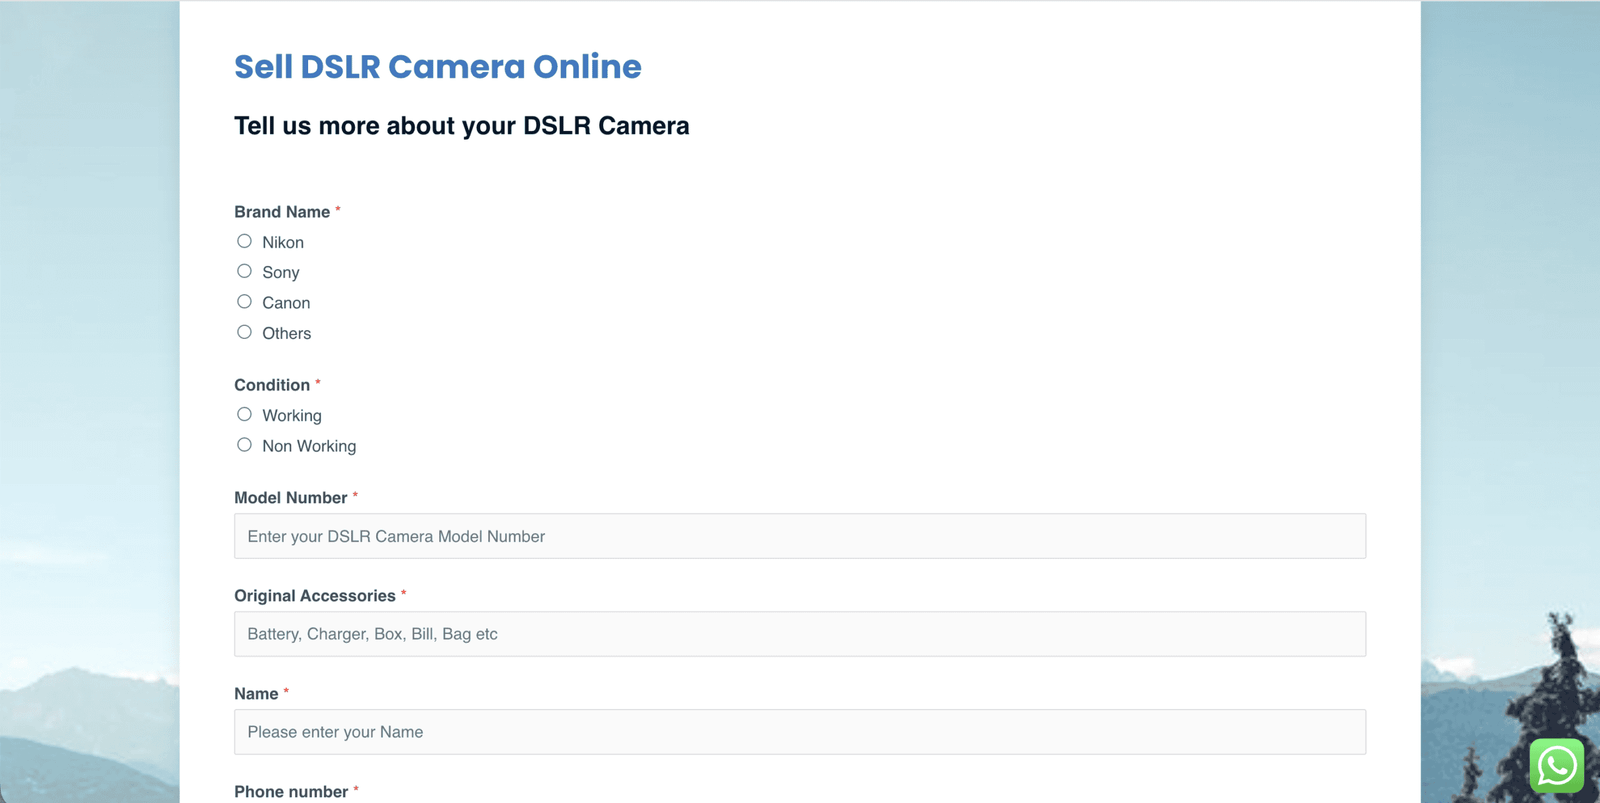1600x803 pixels.
Task: Select the Nikon brand radio button
Action: point(244,241)
